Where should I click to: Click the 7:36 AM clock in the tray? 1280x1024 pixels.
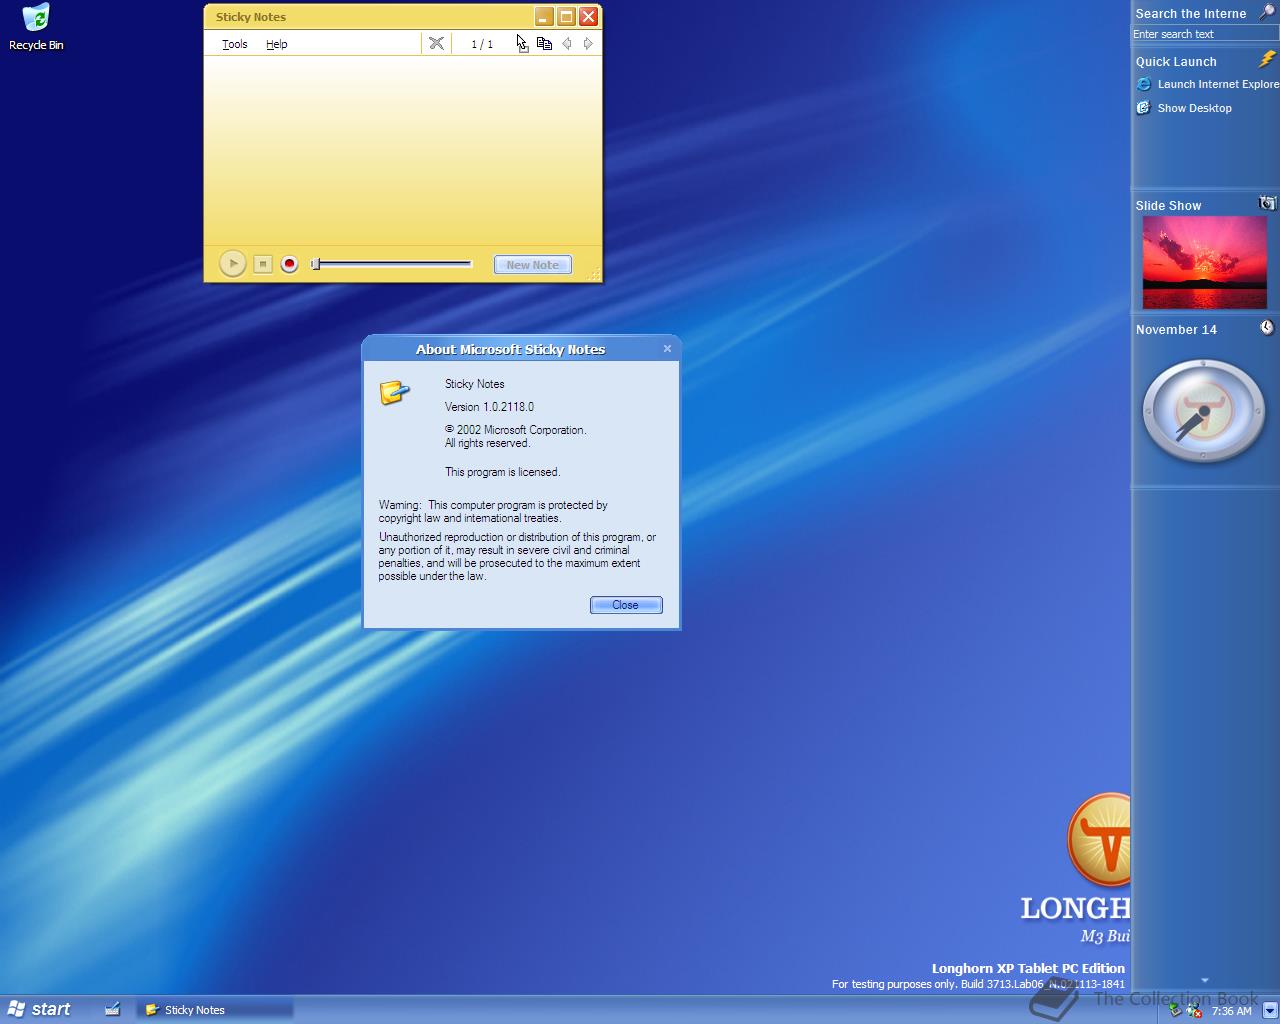[1231, 1011]
